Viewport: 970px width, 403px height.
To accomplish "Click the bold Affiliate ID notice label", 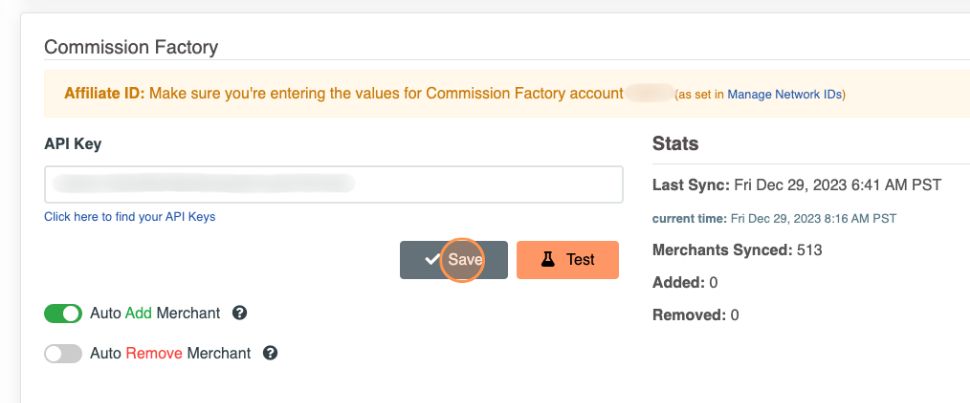I will [104, 93].
